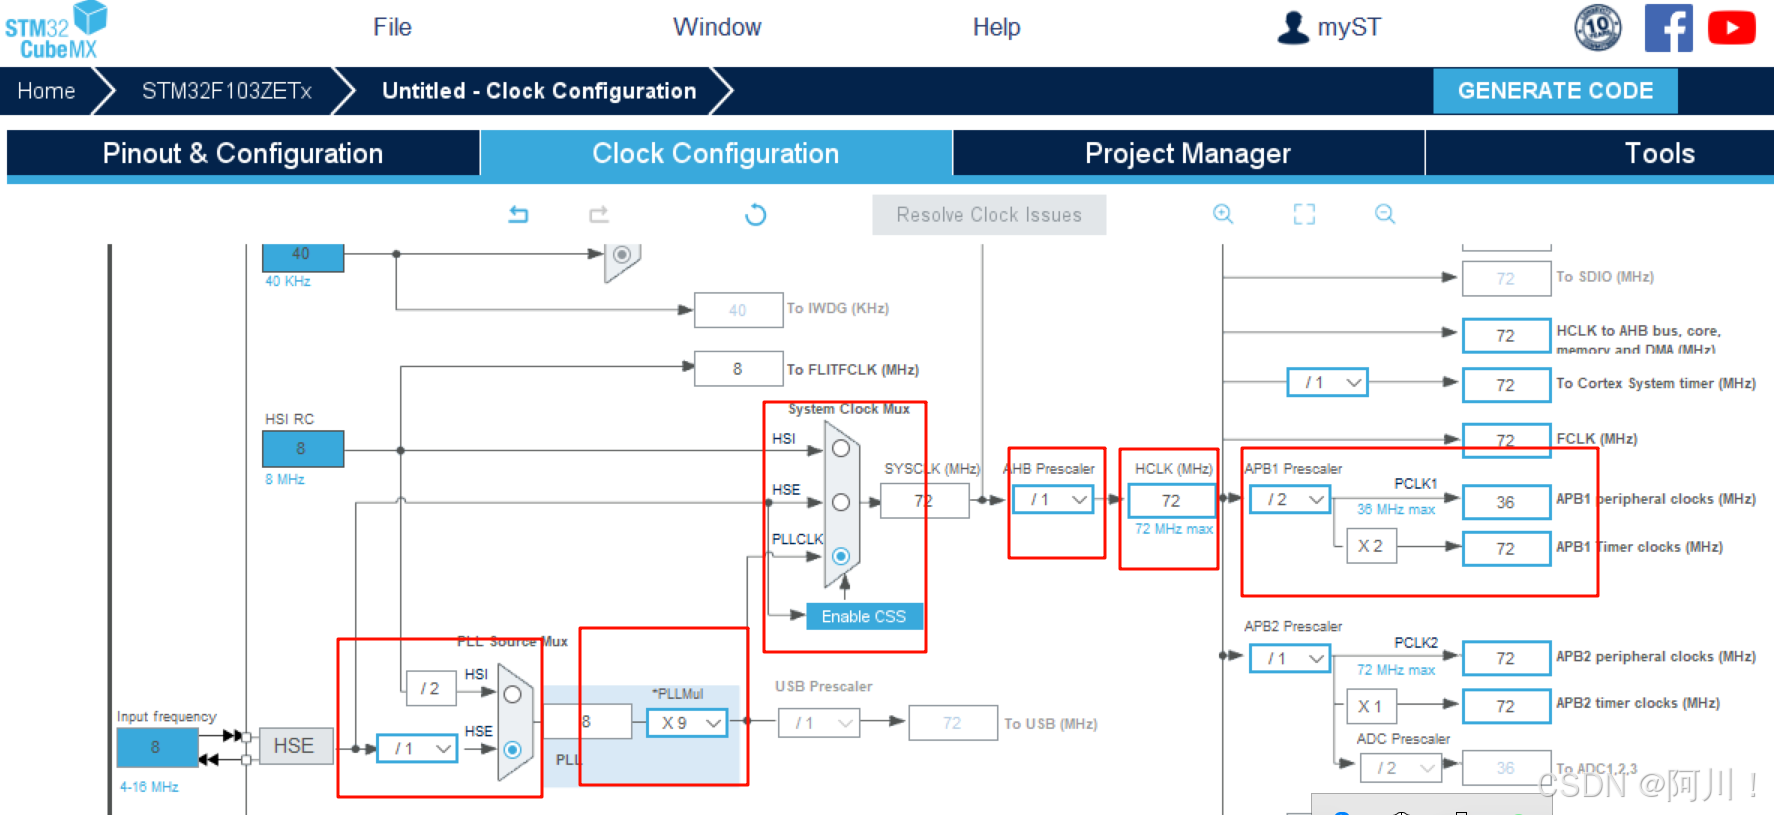This screenshot has width=1774, height=815.
Task: Click the redo arrow icon
Action: point(599,214)
